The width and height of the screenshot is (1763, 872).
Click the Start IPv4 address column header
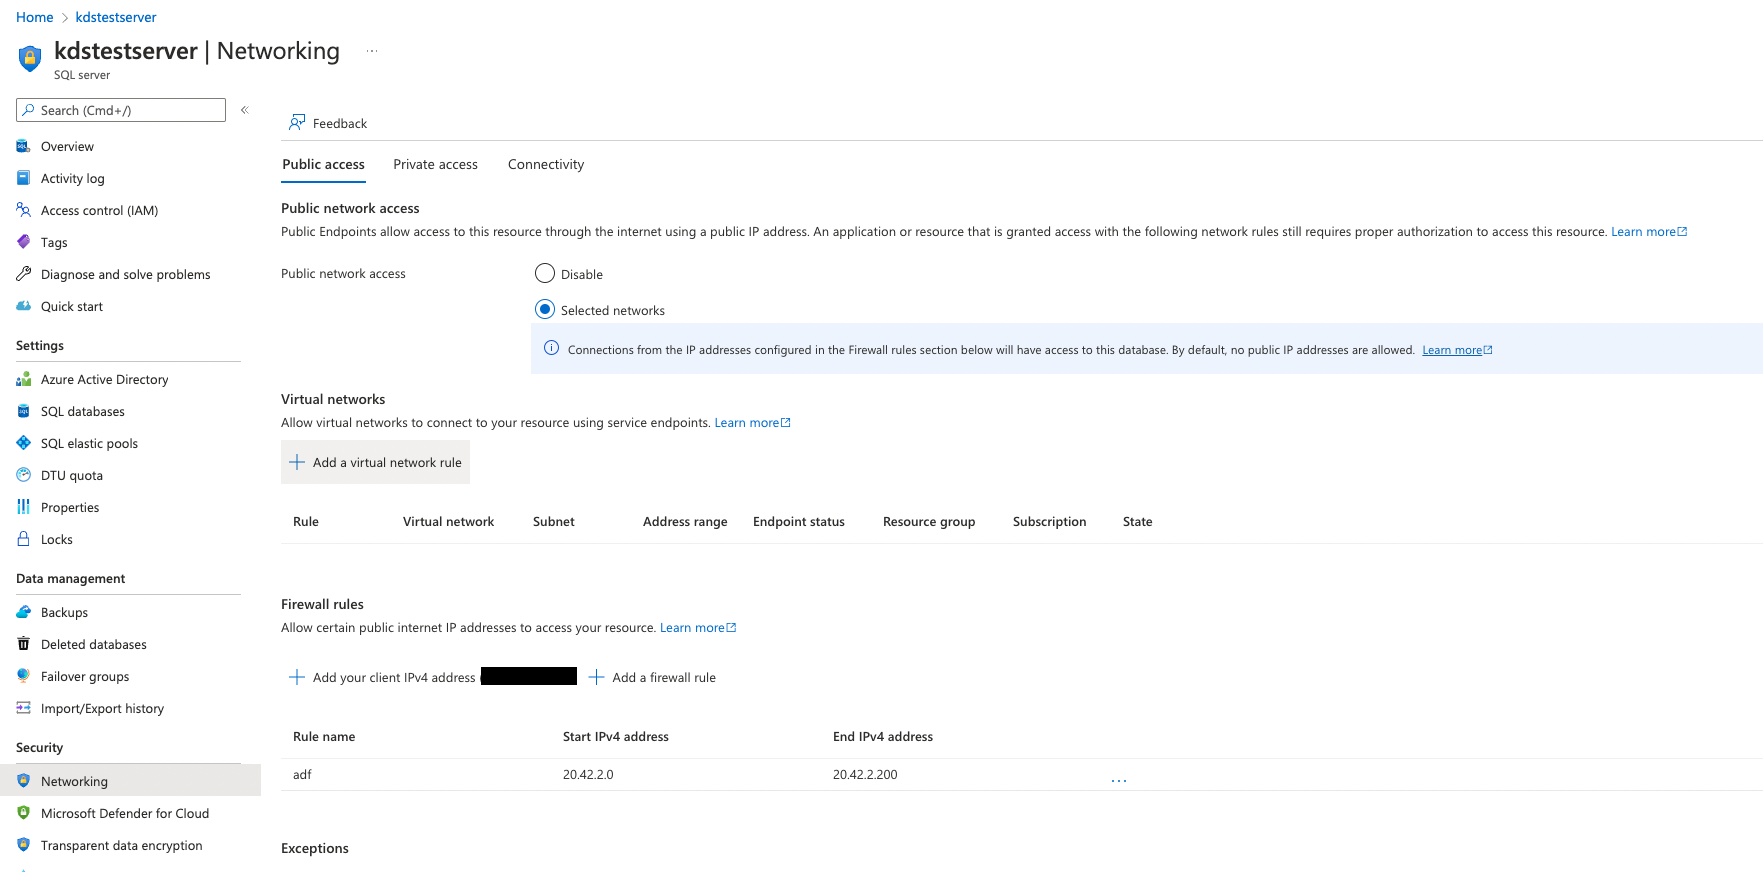click(616, 737)
